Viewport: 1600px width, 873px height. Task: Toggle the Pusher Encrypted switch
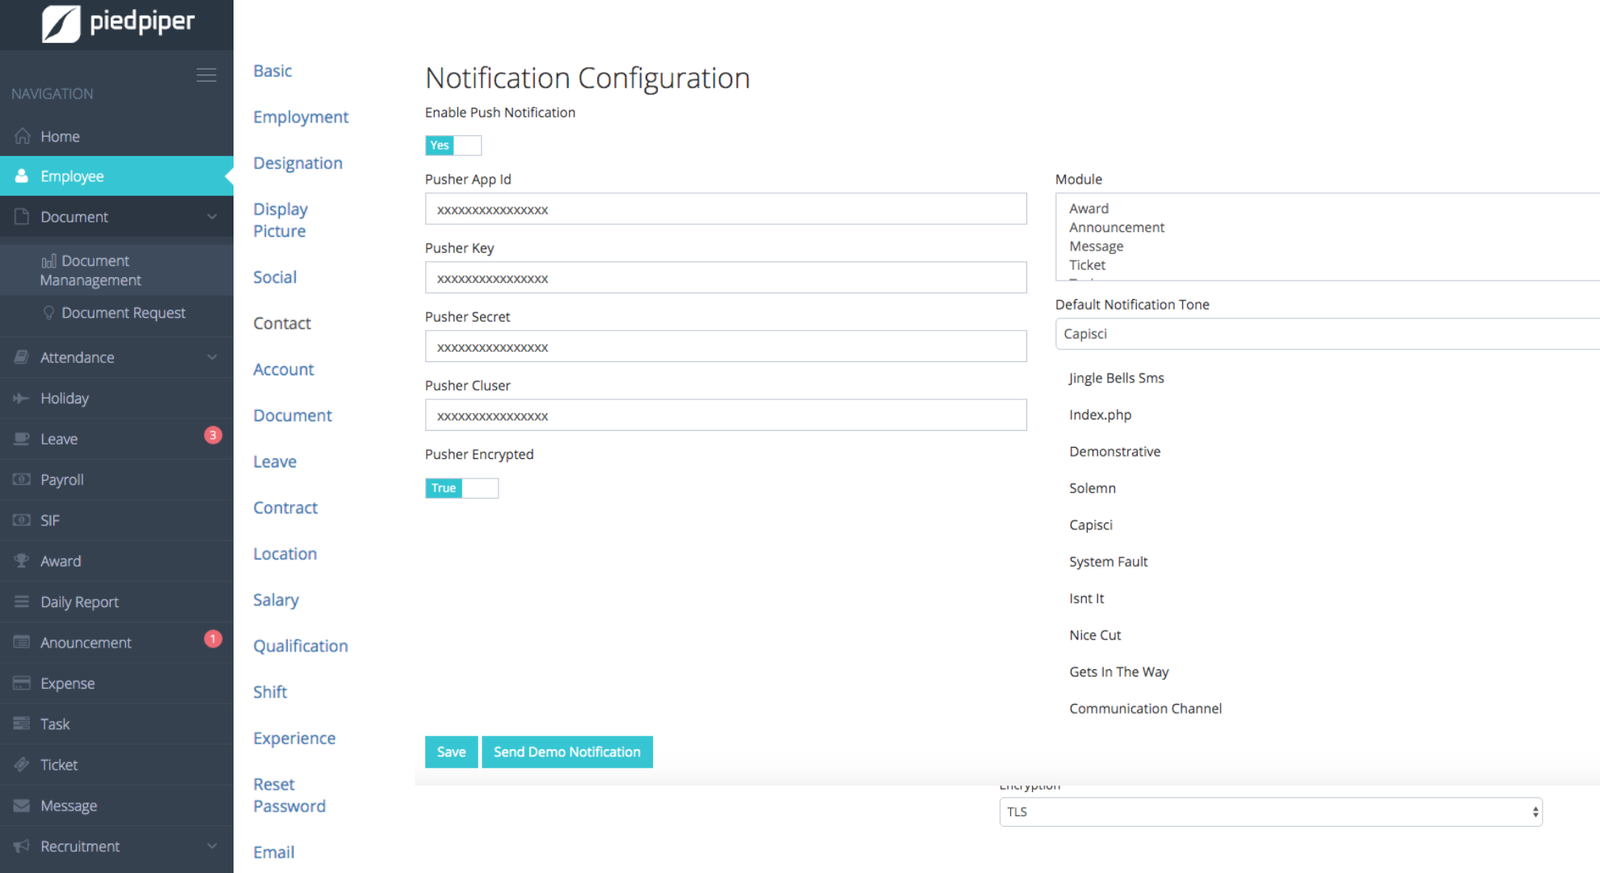pos(461,488)
